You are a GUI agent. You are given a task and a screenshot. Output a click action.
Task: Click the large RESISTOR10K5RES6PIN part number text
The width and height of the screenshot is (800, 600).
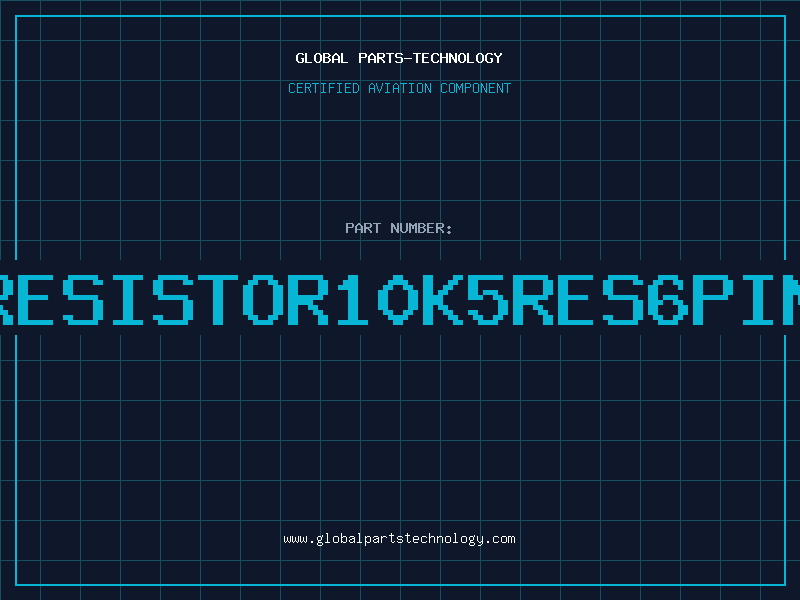pos(400,300)
